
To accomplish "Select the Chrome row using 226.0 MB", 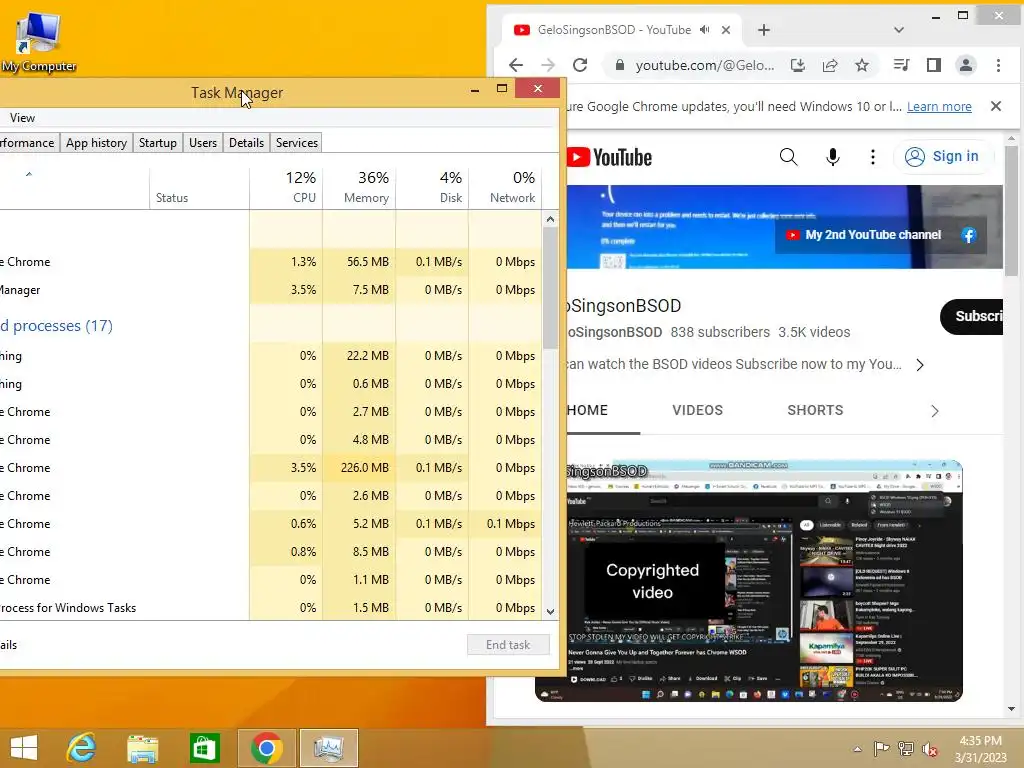I will tap(270, 468).
